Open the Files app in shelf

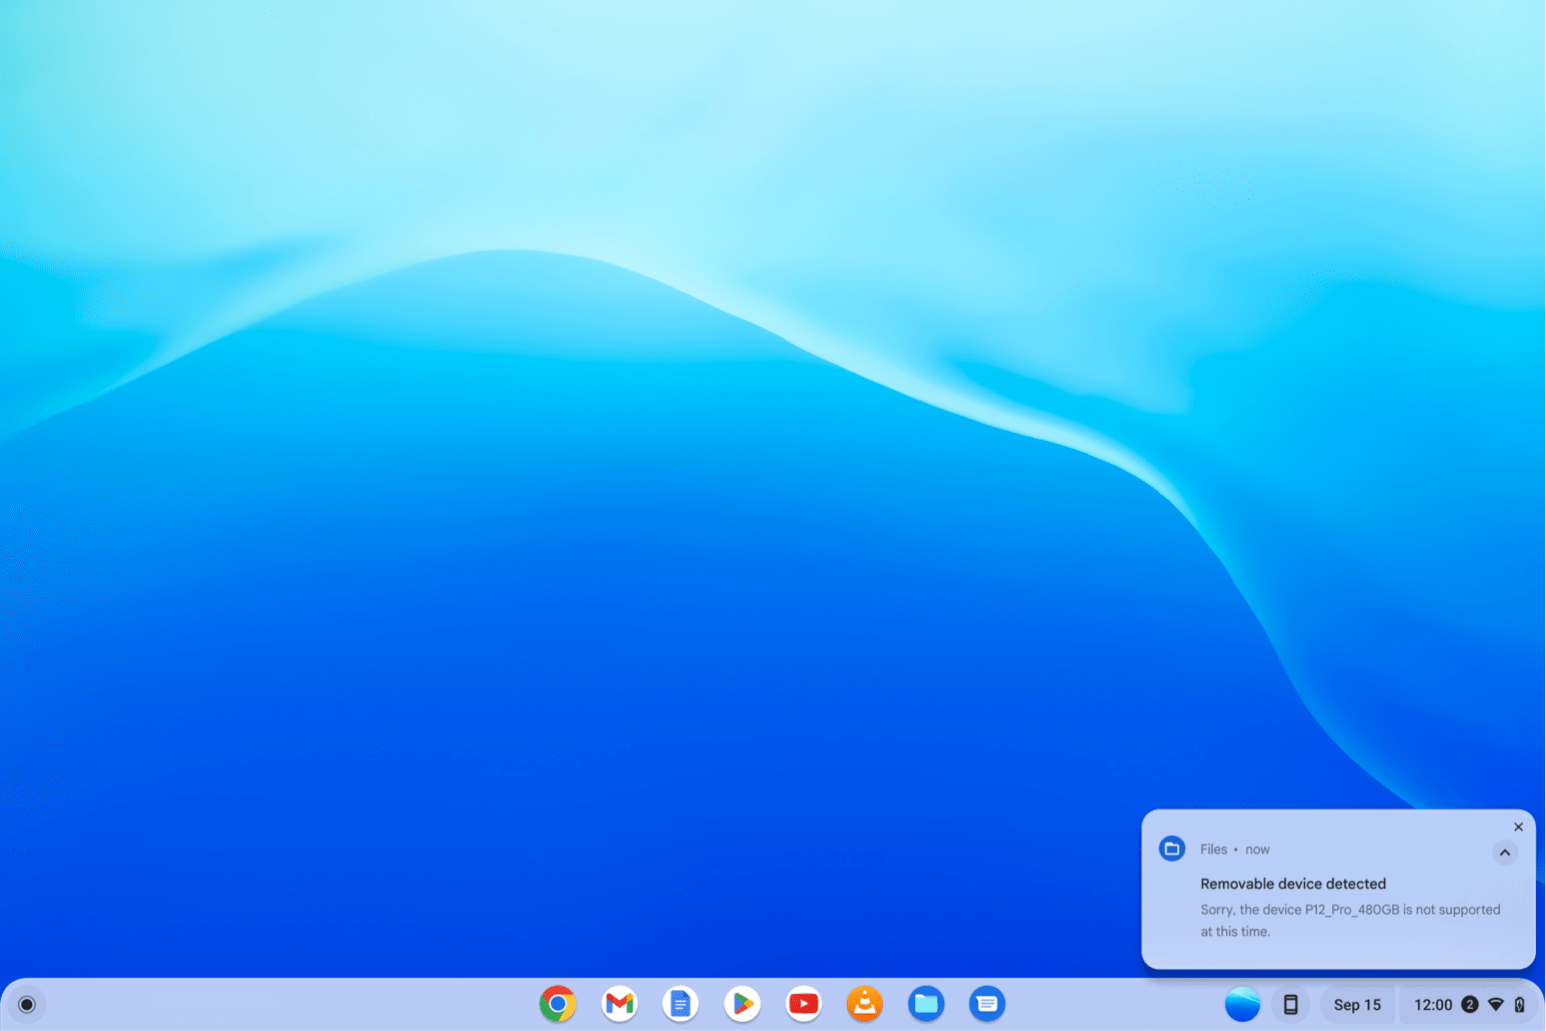coord(926,1003)
